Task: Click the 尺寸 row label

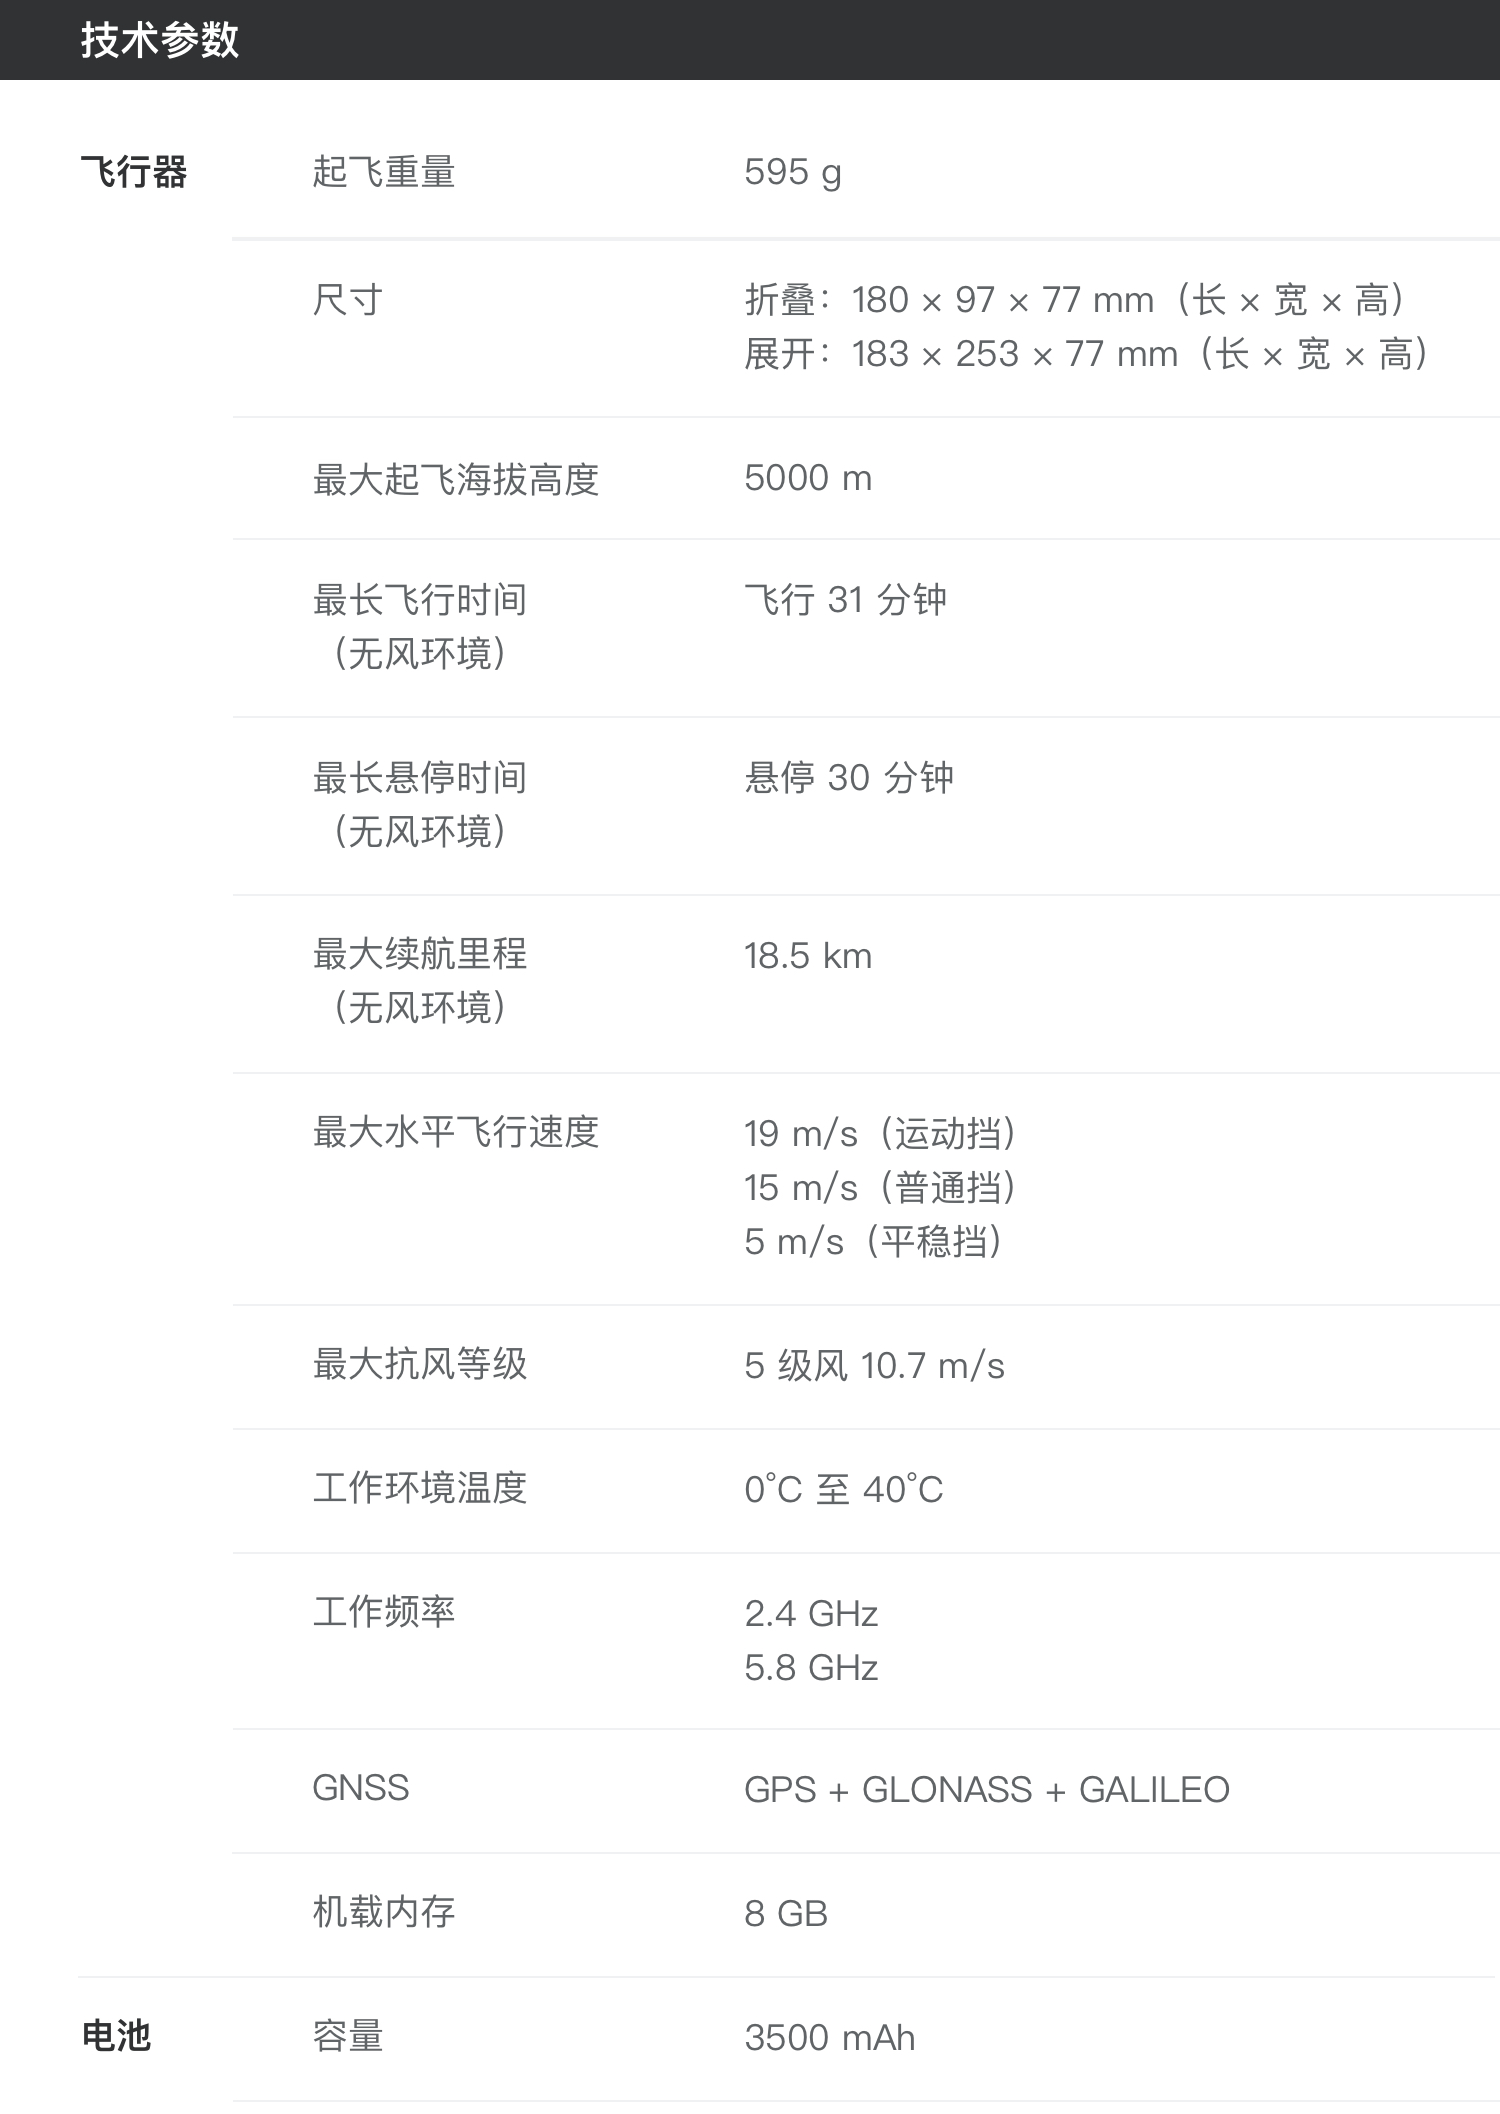Action: tap(348, 300)
